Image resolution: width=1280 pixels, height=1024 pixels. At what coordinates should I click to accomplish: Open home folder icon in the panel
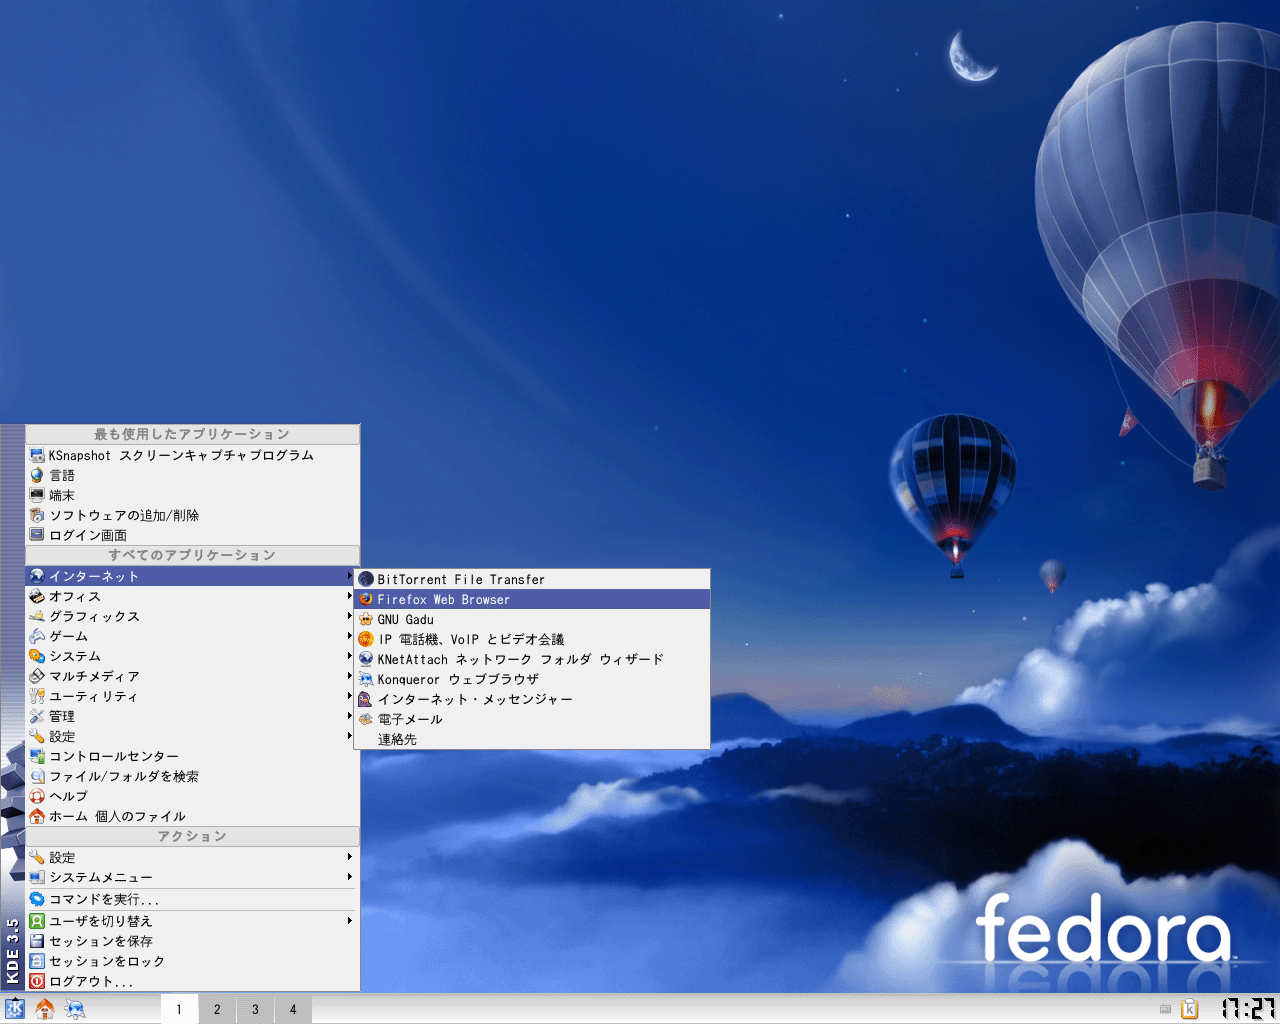pyautogui.click(x=45, y=1009)
